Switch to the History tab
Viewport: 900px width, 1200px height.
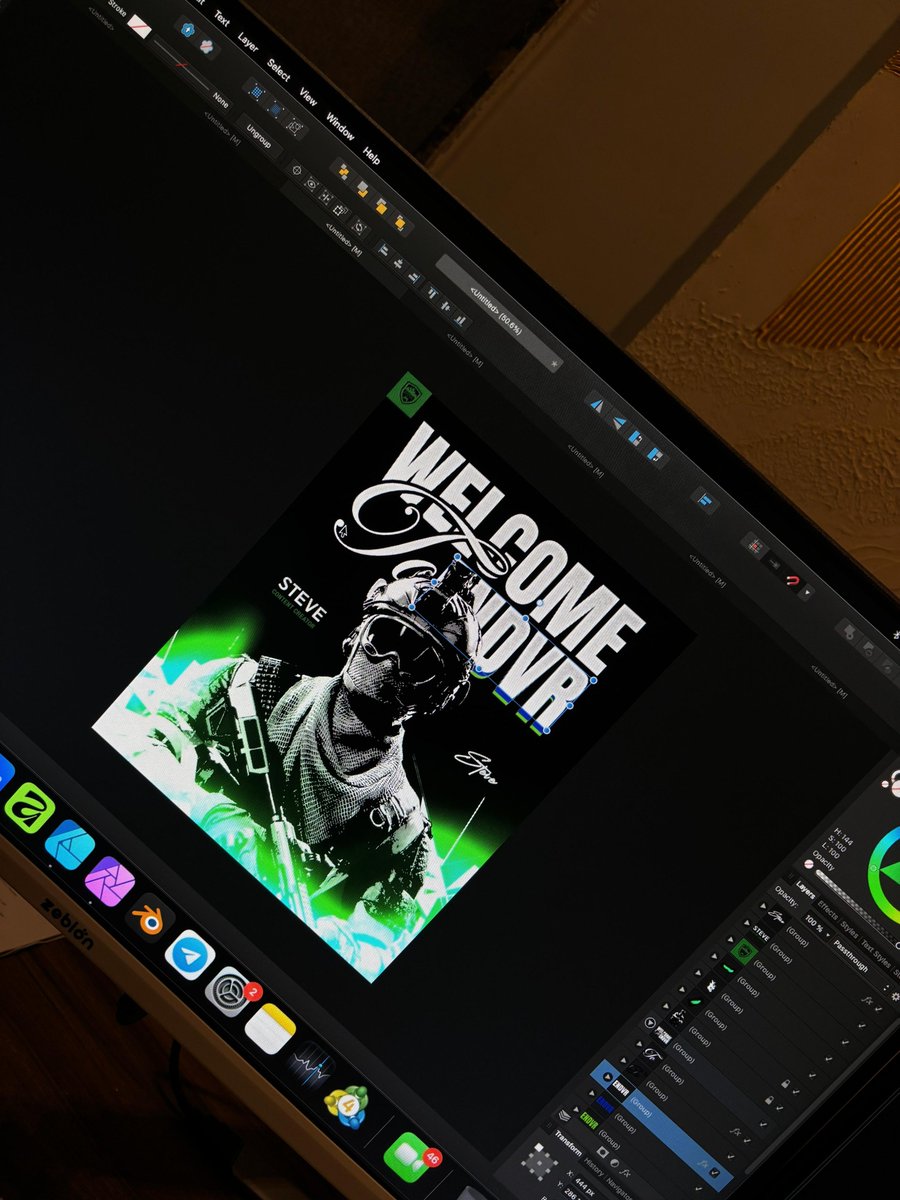(x=593, y=1166)
